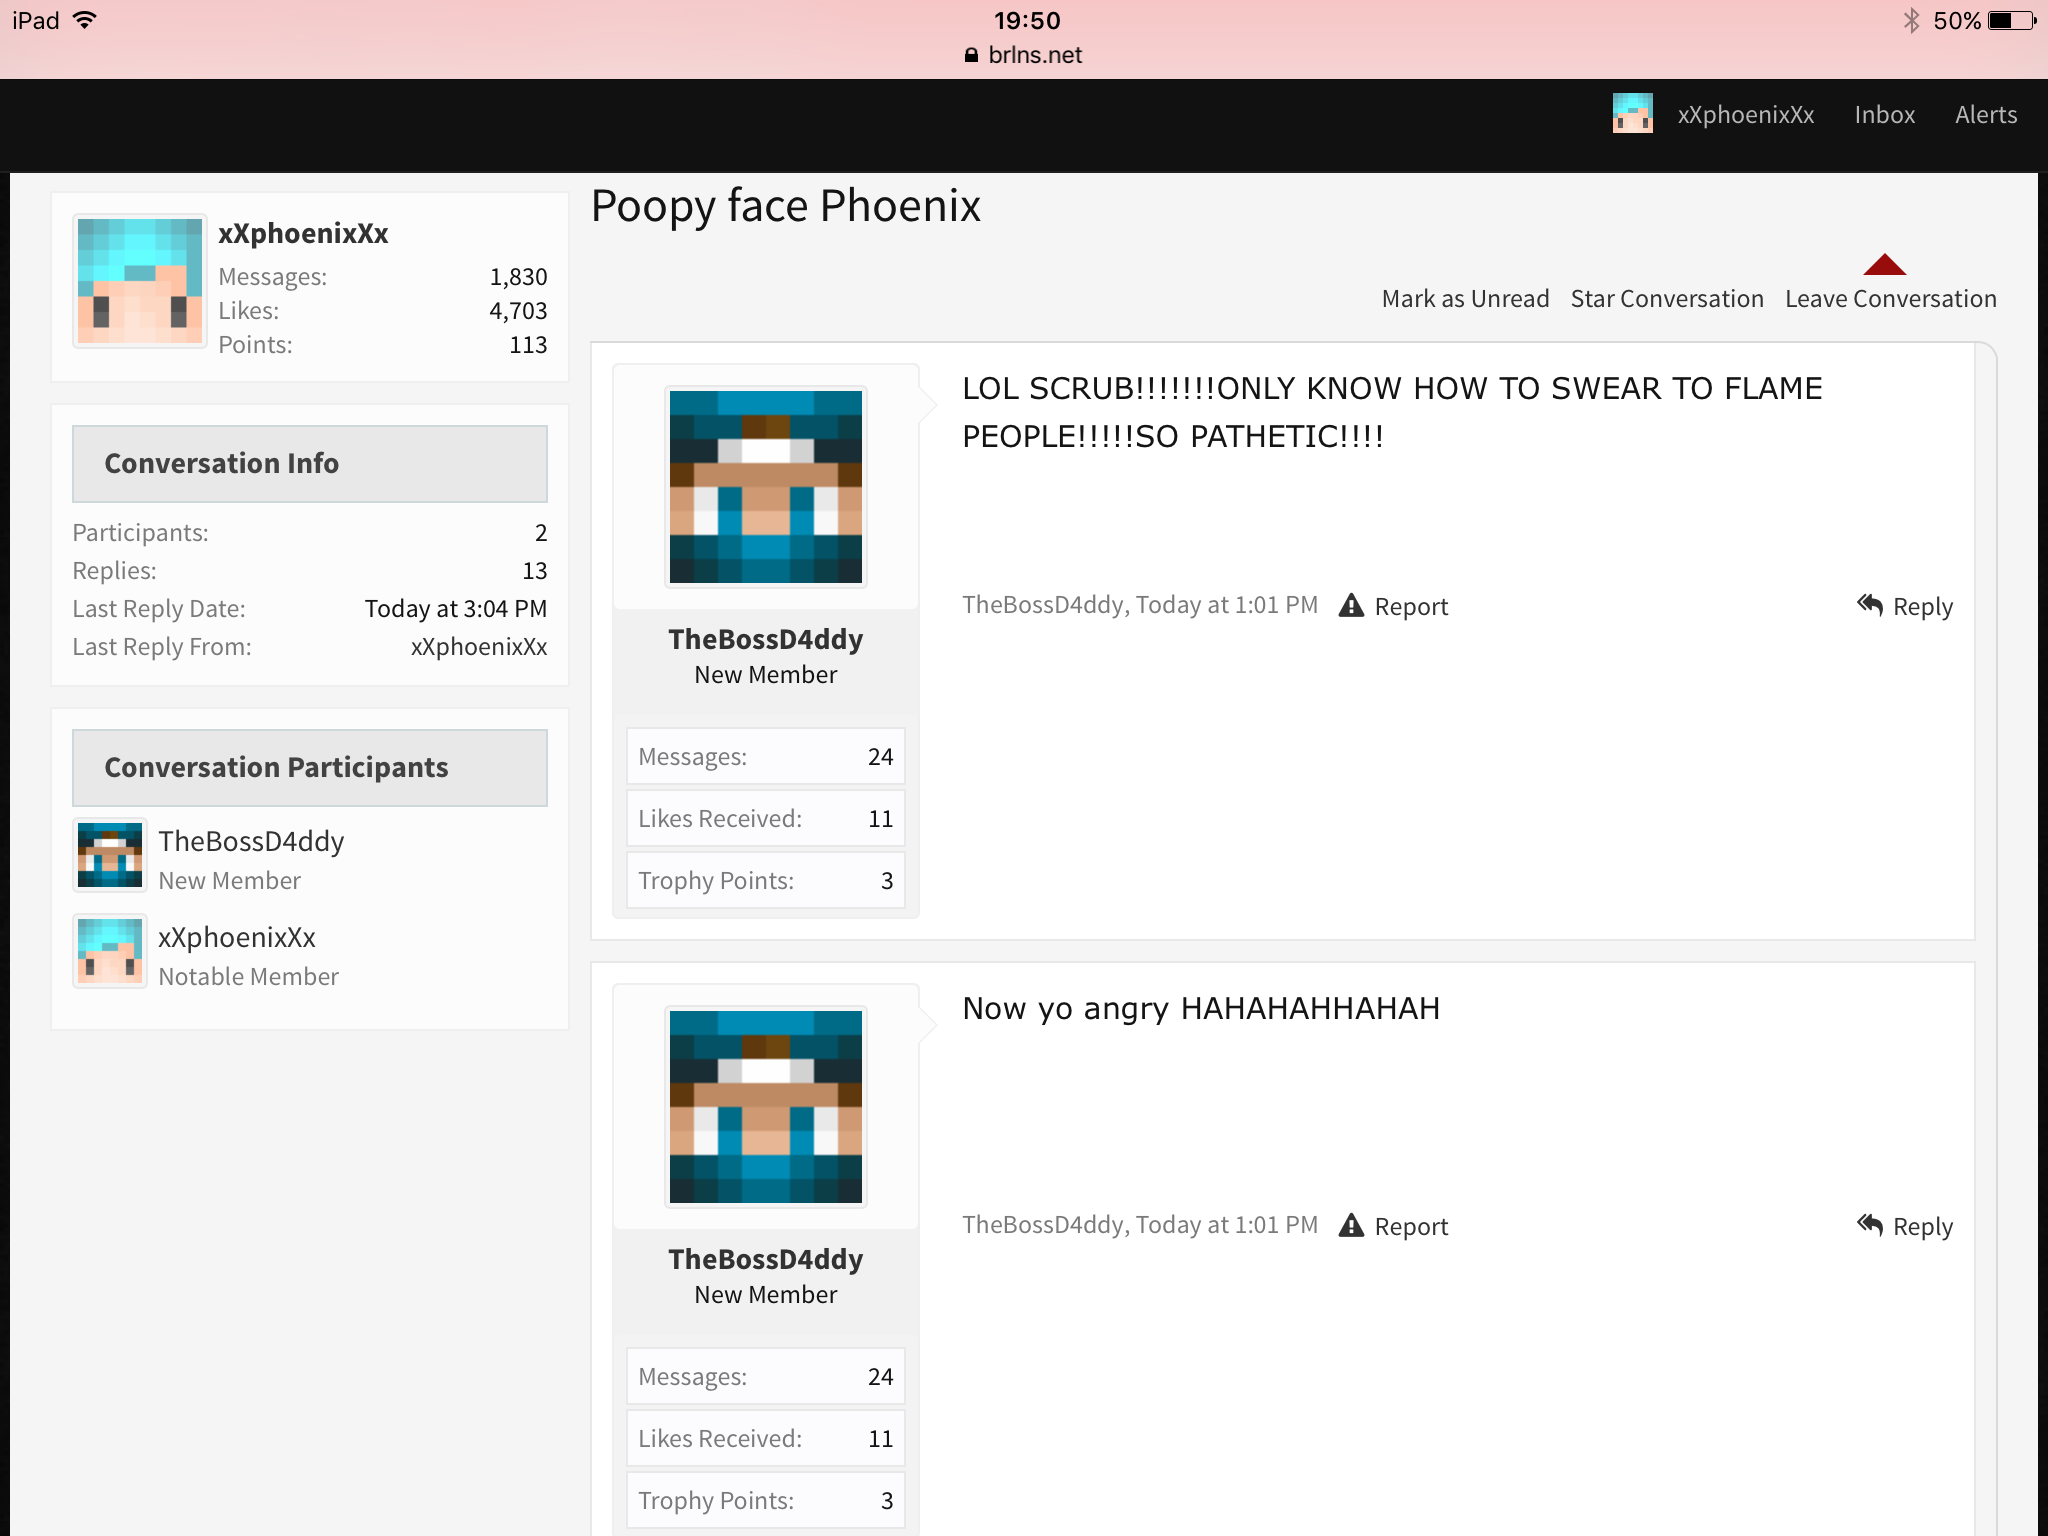The height and width of the screenshot is (1536, 2048).
Task: Open the Inbox menu
Action: click(1884, 115)
